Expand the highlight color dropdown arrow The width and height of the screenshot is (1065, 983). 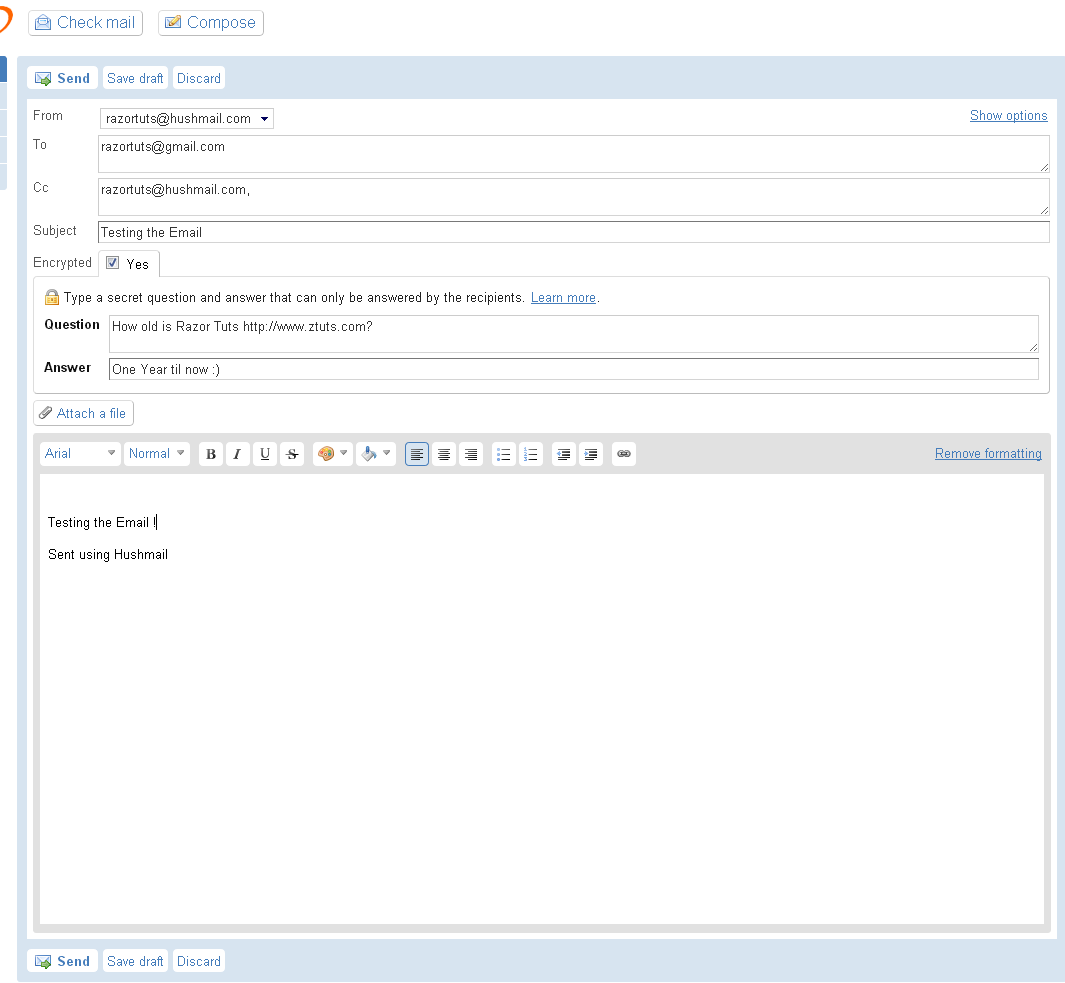(x=386, y=453)
